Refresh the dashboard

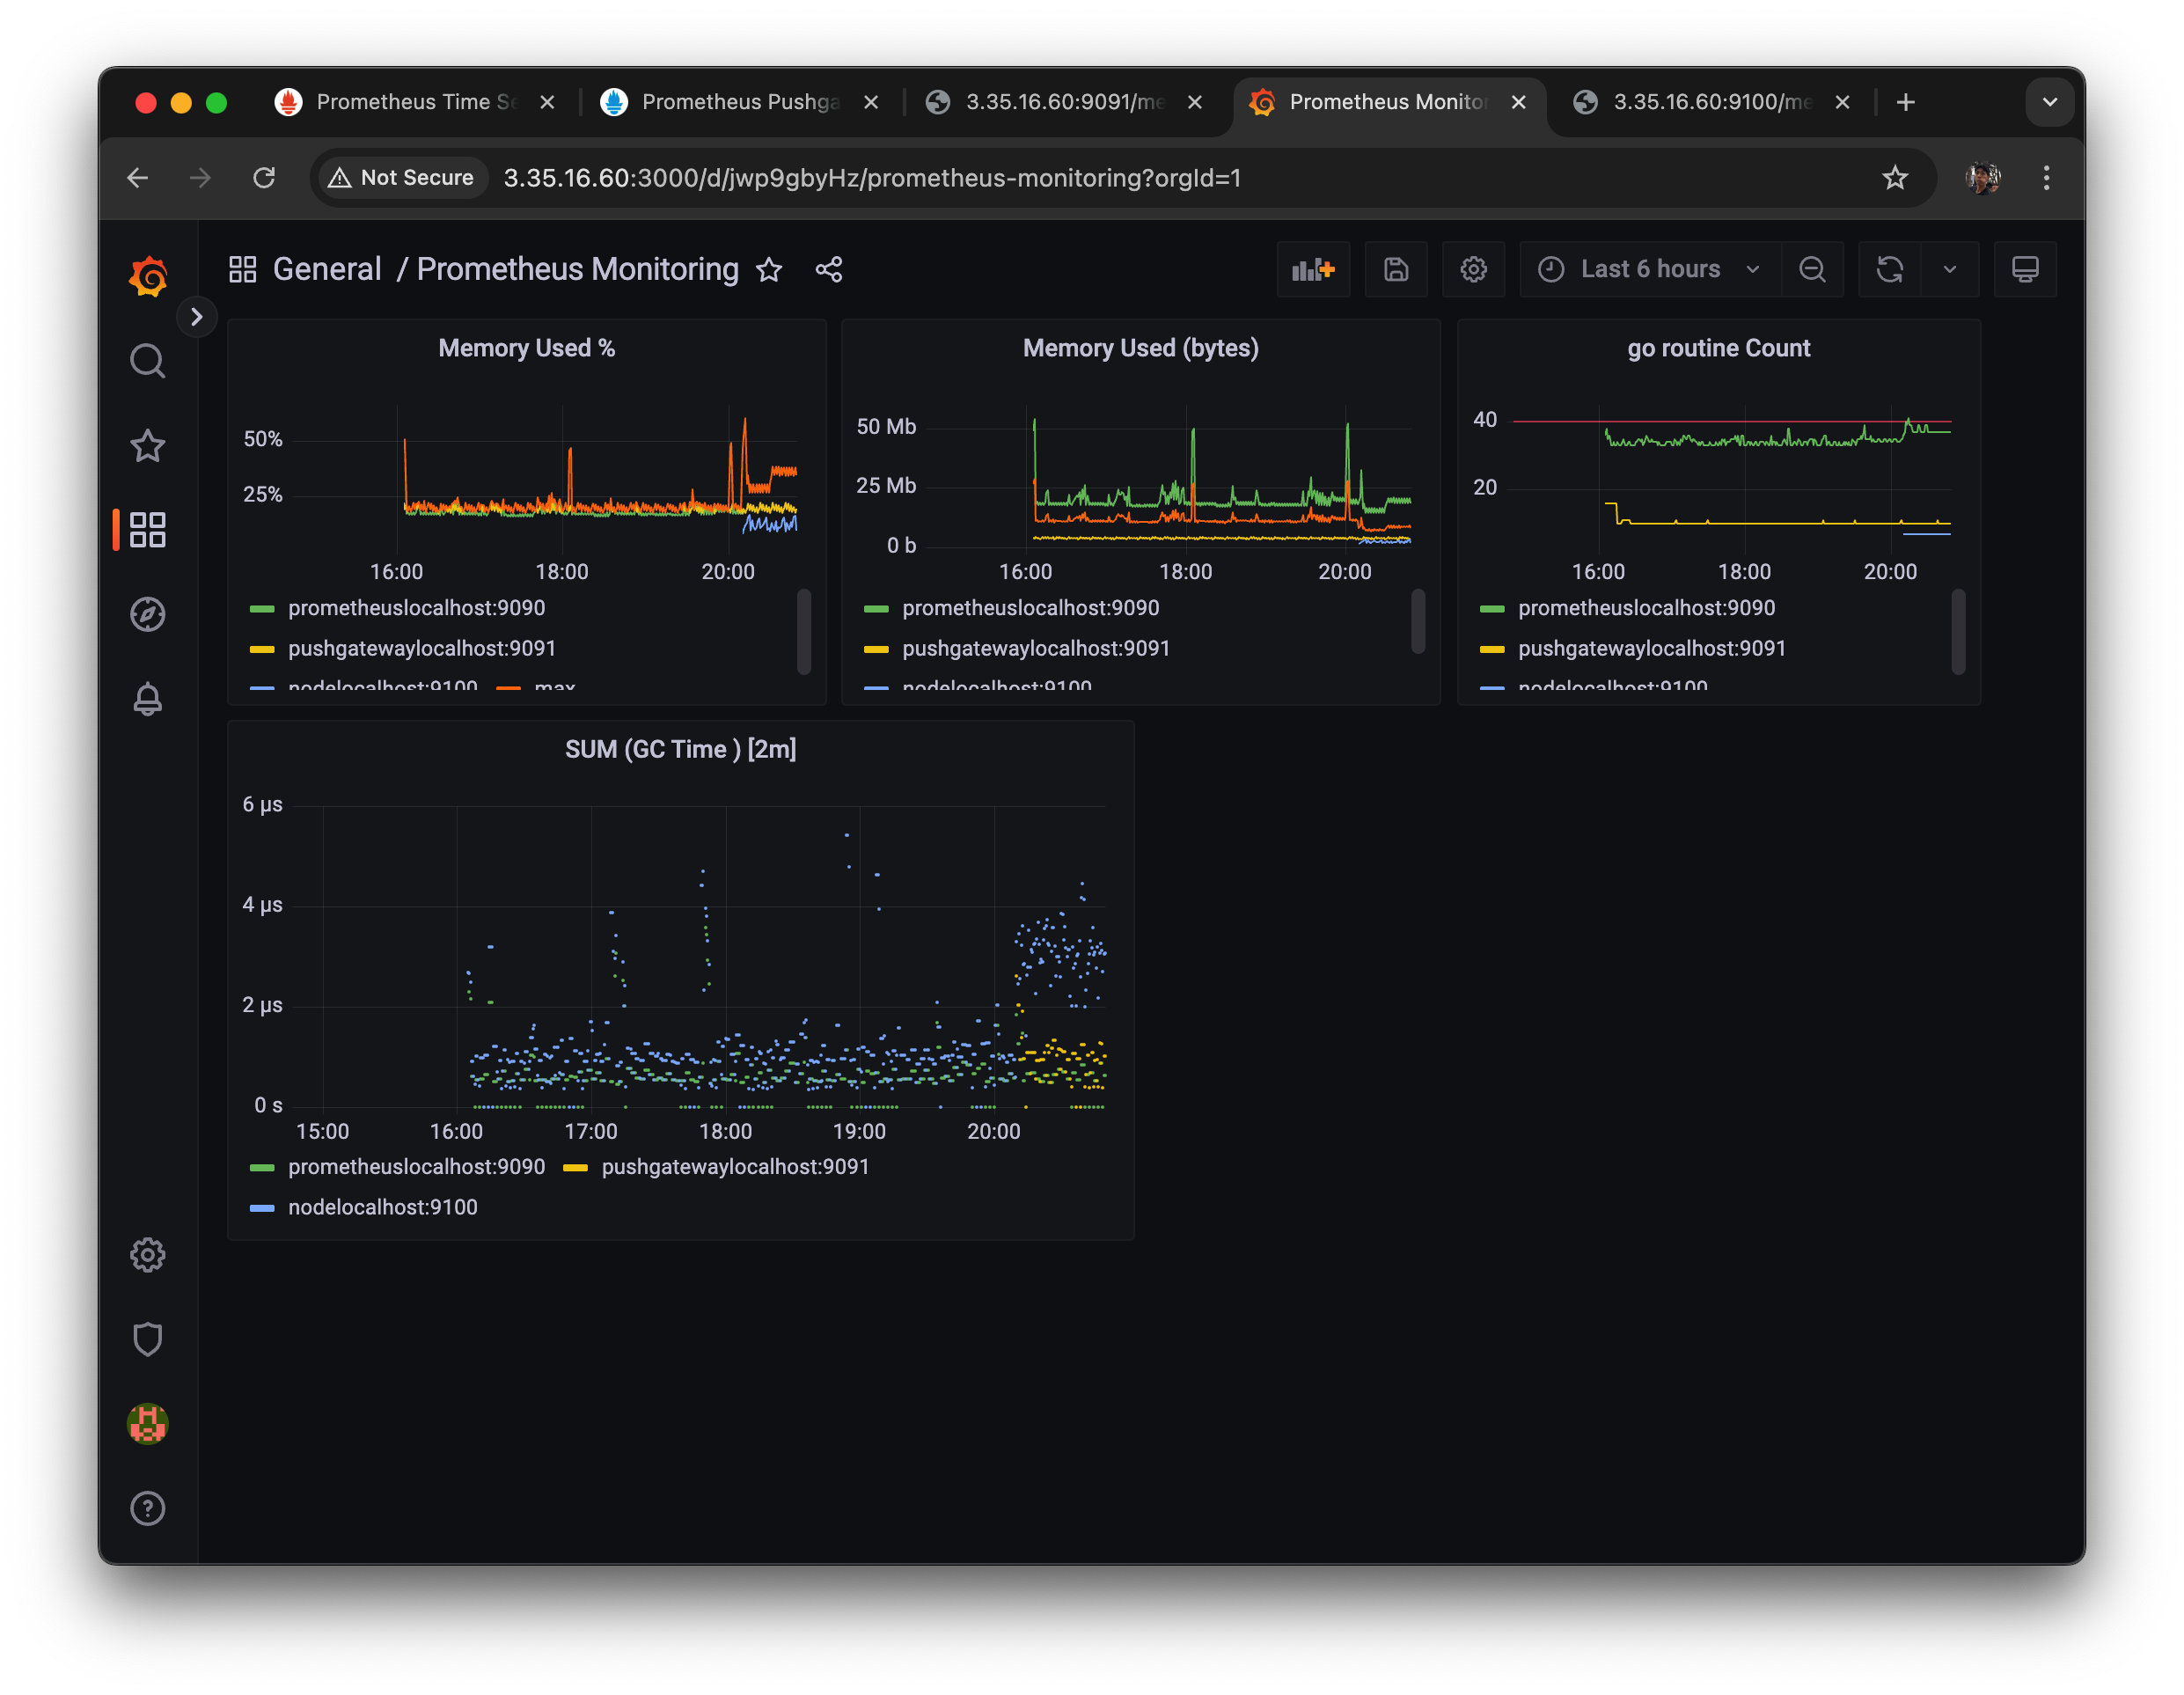click(1889, 269)
